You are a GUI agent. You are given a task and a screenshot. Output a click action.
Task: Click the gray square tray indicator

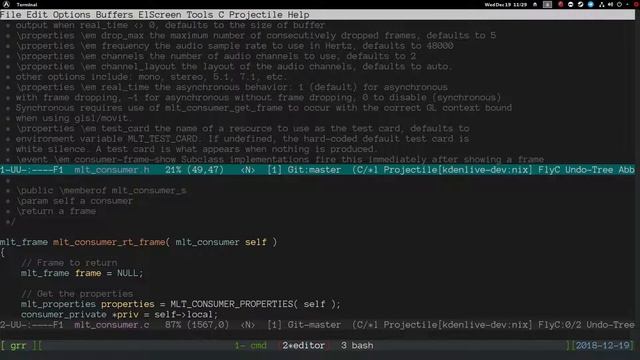(x=547, y=4)
